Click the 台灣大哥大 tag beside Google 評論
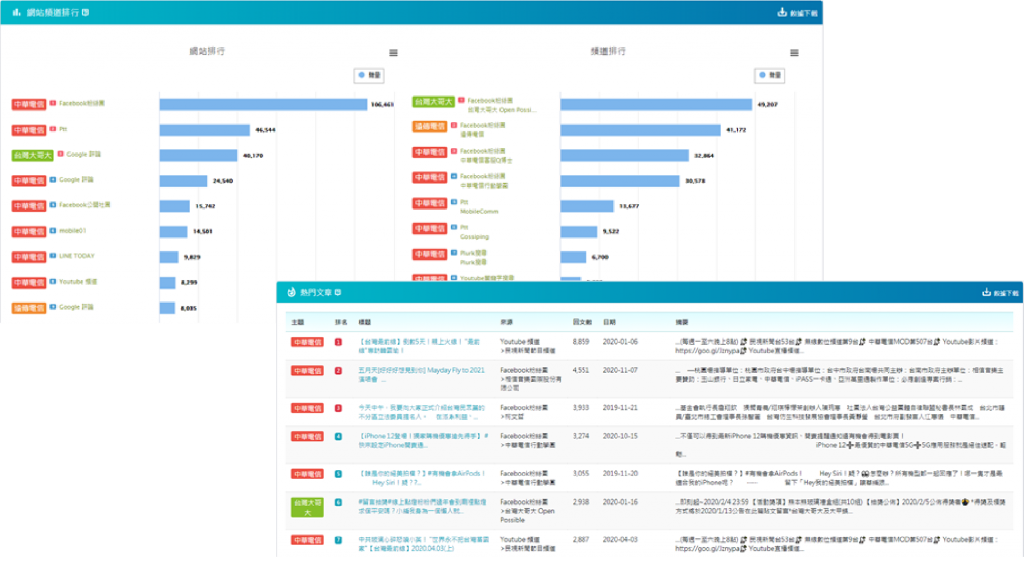 32,155
